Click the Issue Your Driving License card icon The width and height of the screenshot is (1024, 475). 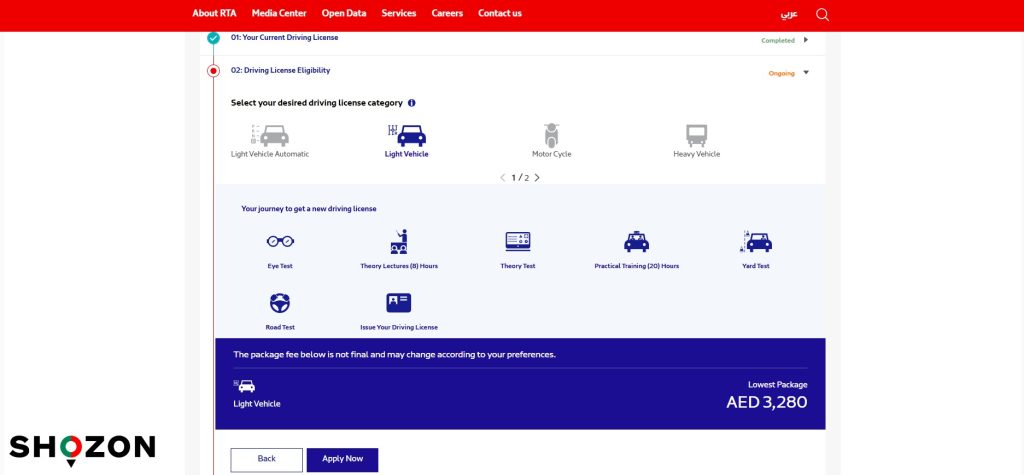tap(398, 303)
